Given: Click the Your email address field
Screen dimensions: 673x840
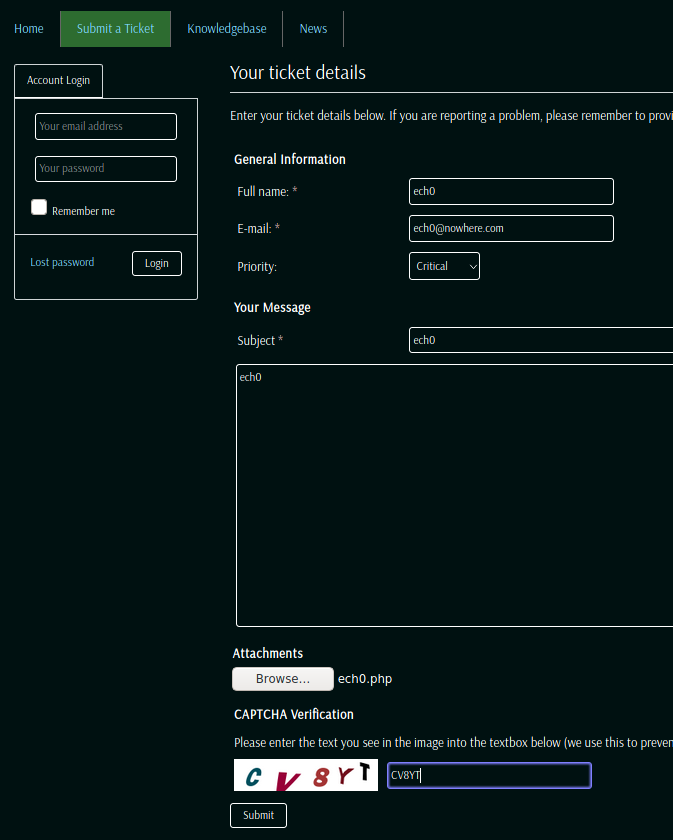Looking at the screenshot, I should 106,127.
